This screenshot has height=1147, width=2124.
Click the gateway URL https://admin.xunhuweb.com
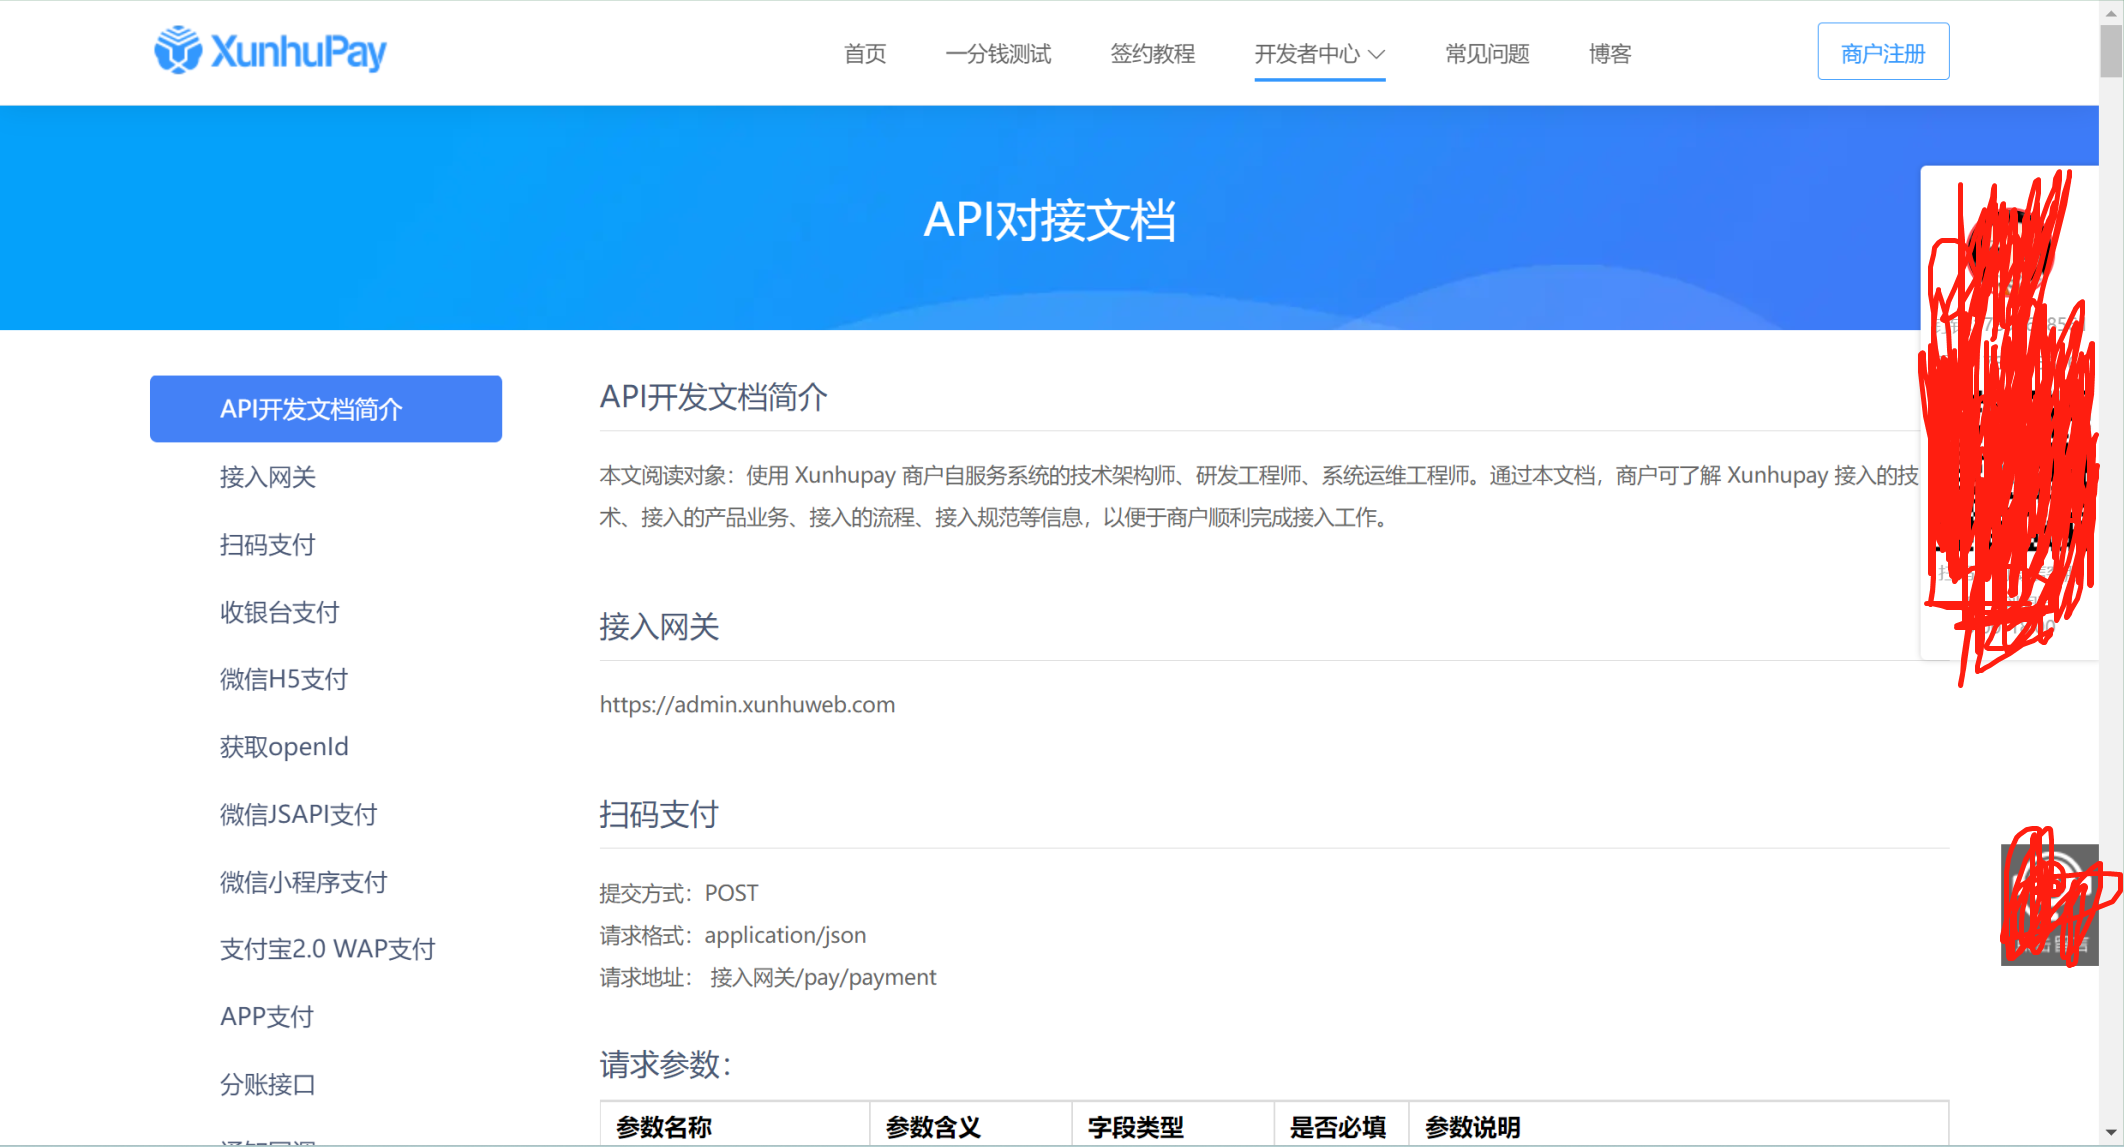(747, 704)
